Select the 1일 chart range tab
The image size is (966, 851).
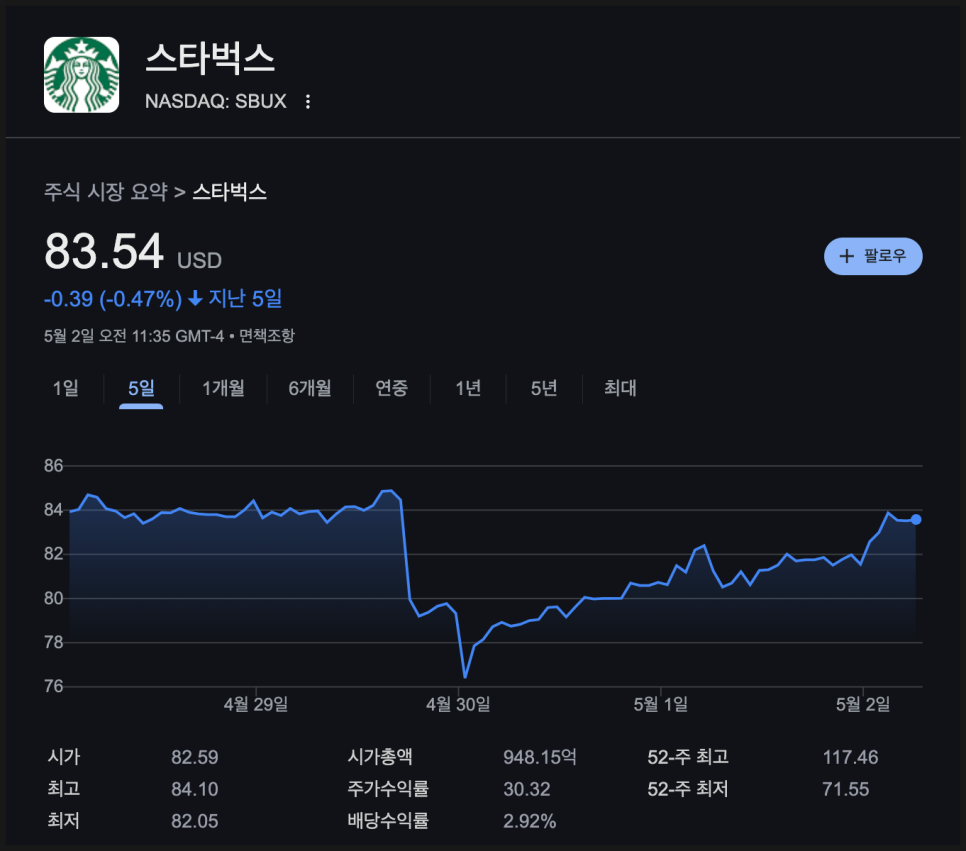pos(65,388)
